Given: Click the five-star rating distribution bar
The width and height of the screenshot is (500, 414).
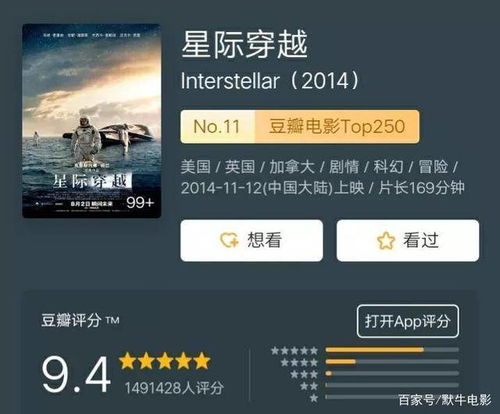Looking at the screenshot, I should [x=392, y=350].
